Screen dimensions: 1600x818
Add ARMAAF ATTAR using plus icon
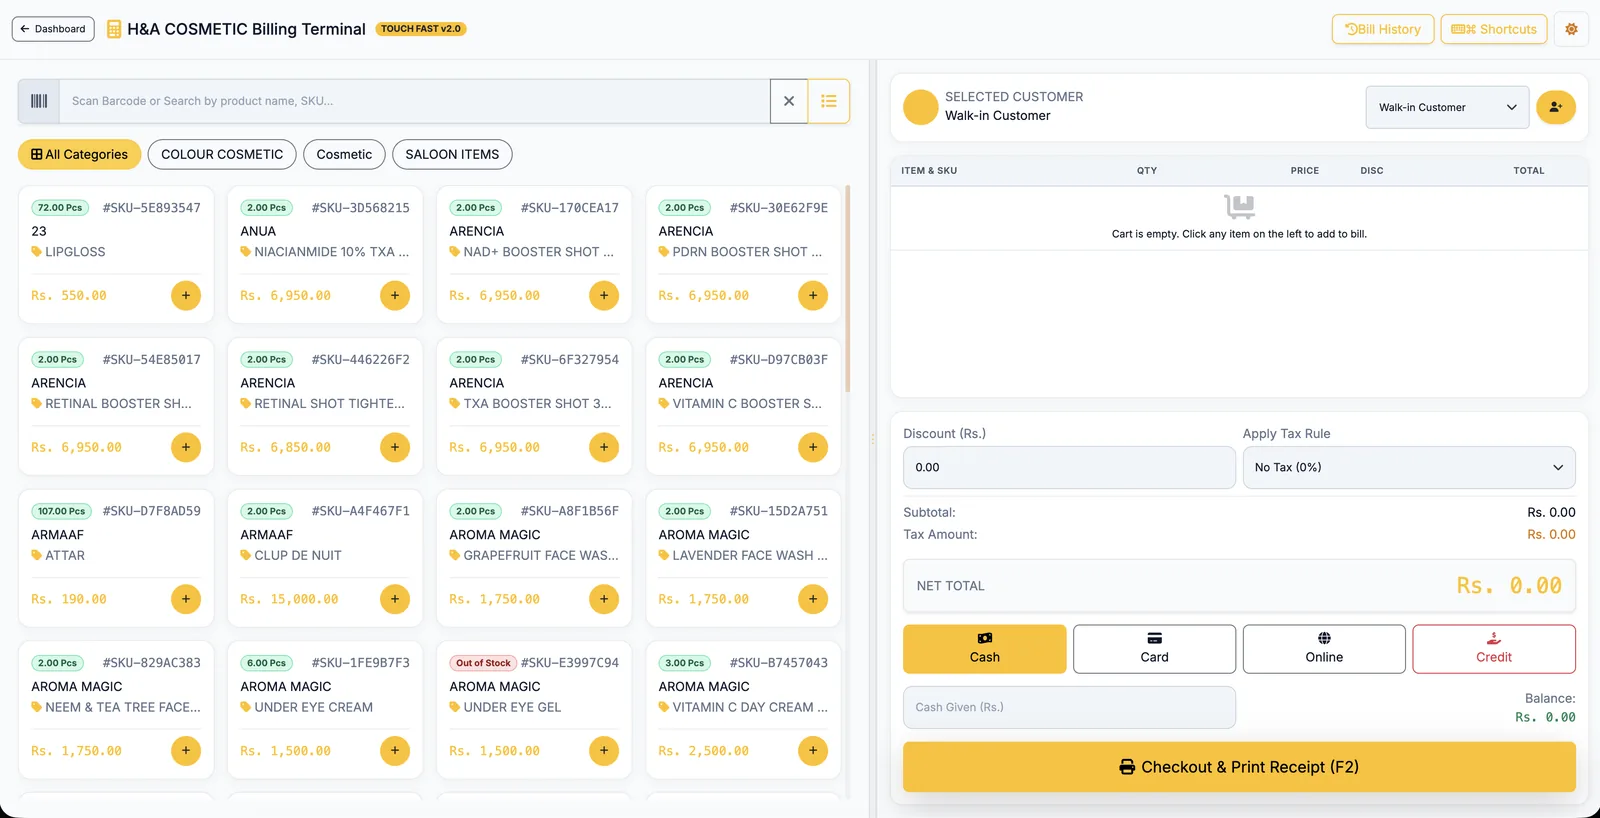(x=186, y=599)
